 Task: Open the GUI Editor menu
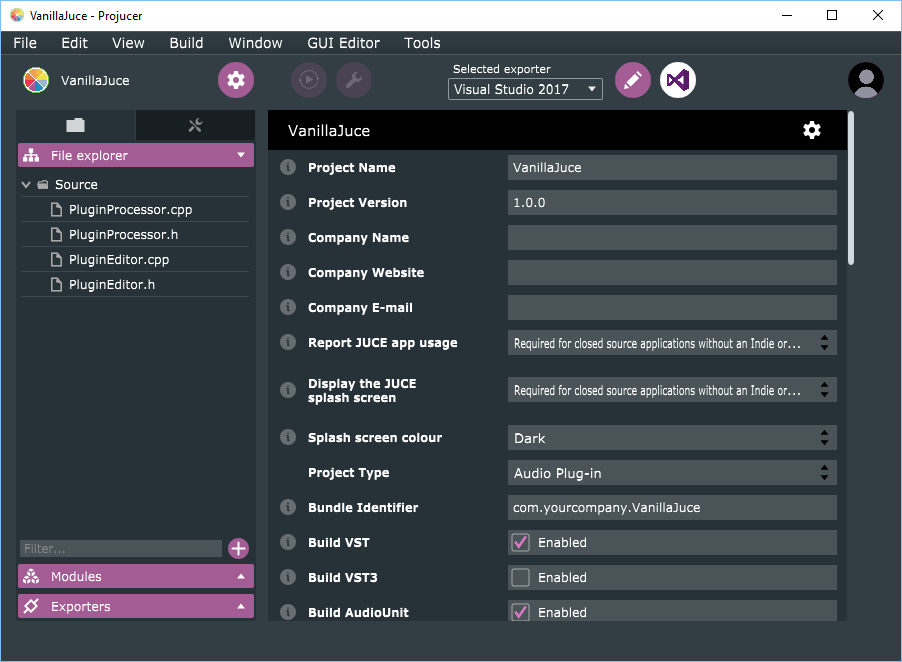point(343,43)
